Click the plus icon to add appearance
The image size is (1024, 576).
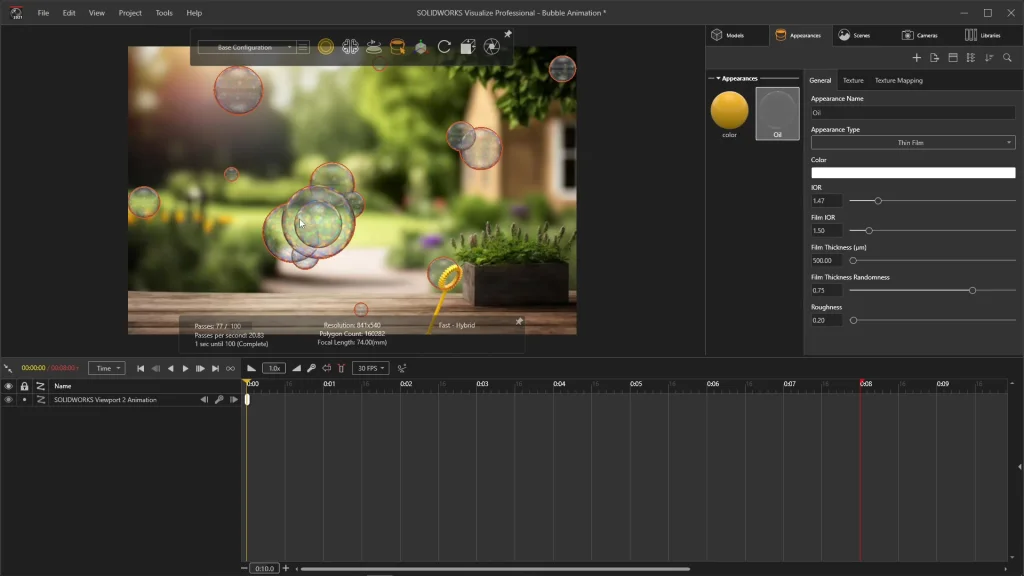(916, 58)
